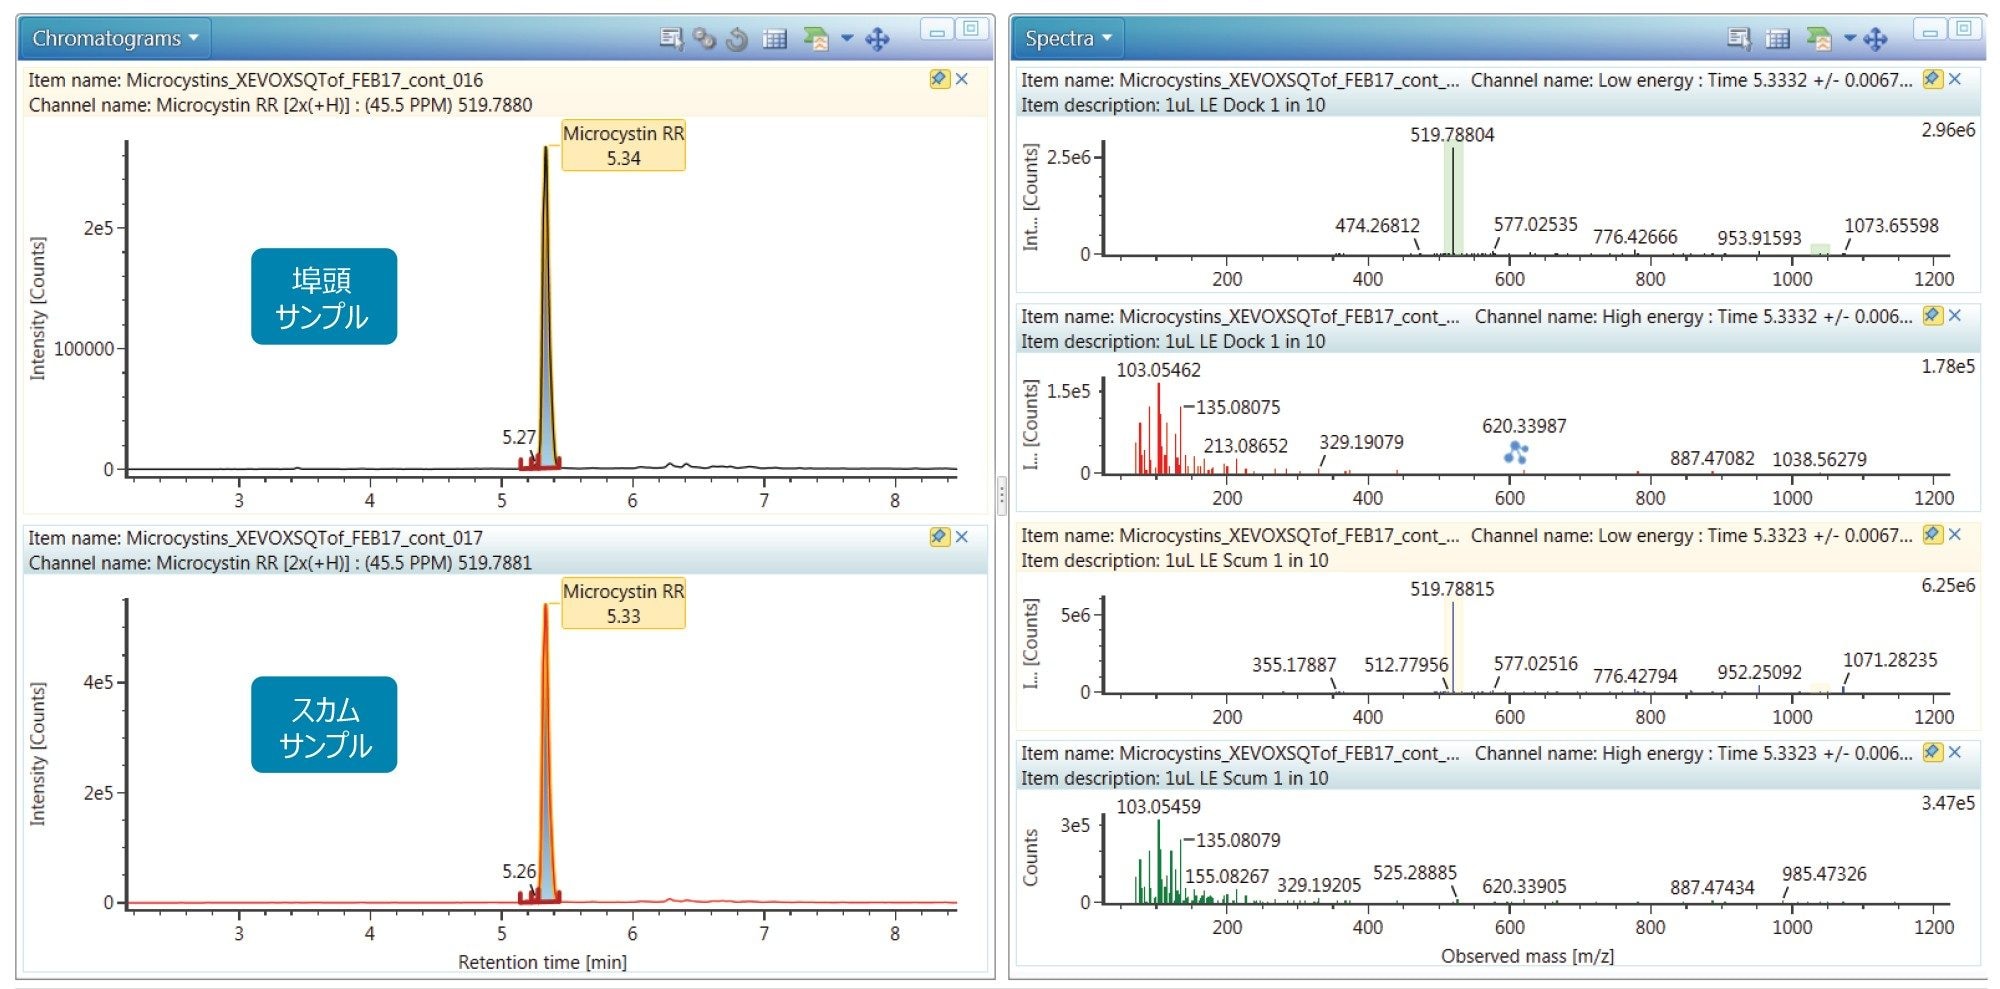Click the Microcystin RR 5.34 peak label

coord(623,146)
